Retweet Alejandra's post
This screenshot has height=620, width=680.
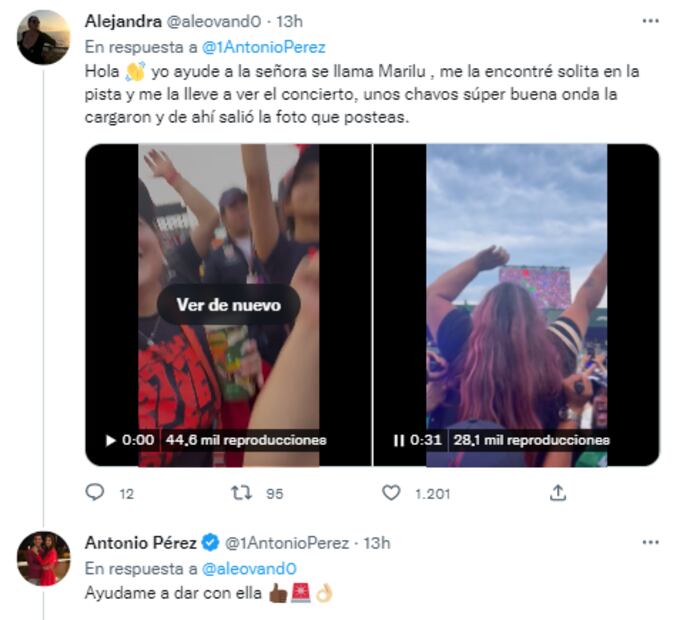click(x=241, y=493)
